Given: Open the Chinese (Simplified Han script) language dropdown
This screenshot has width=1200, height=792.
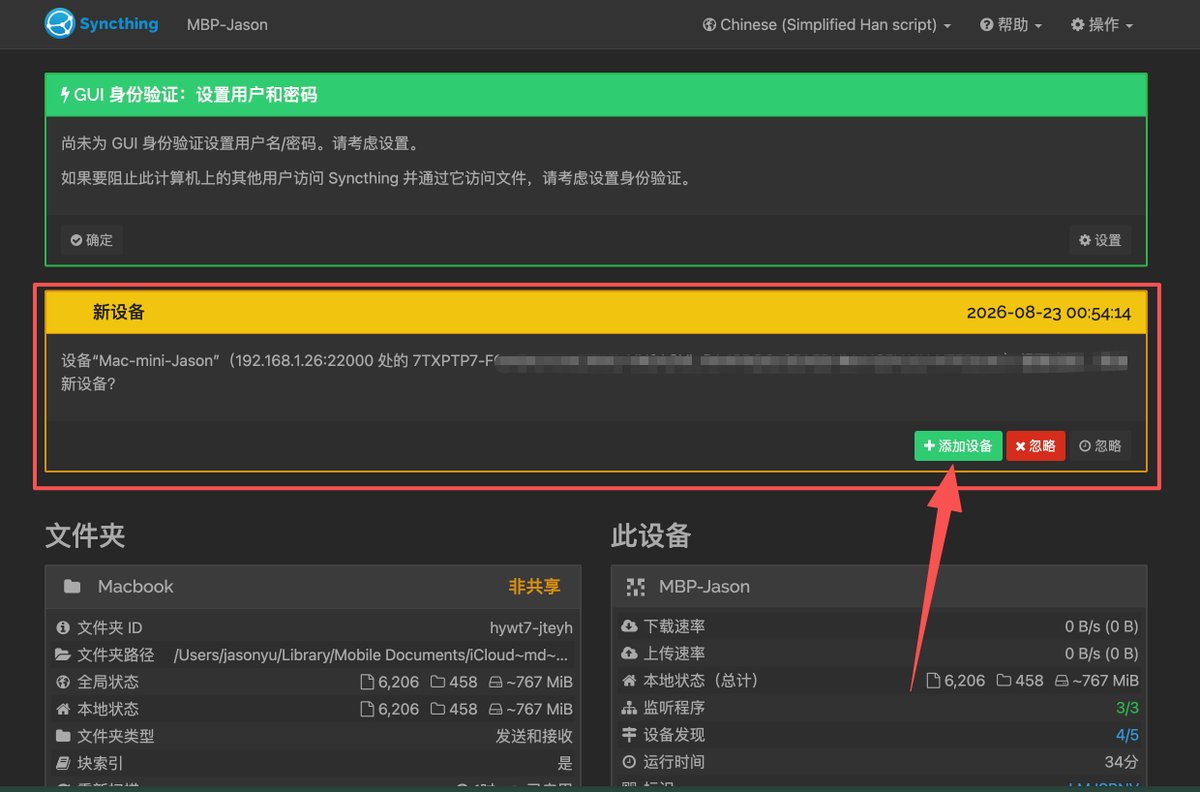Looking at the screenshot, I should [826, 24].
